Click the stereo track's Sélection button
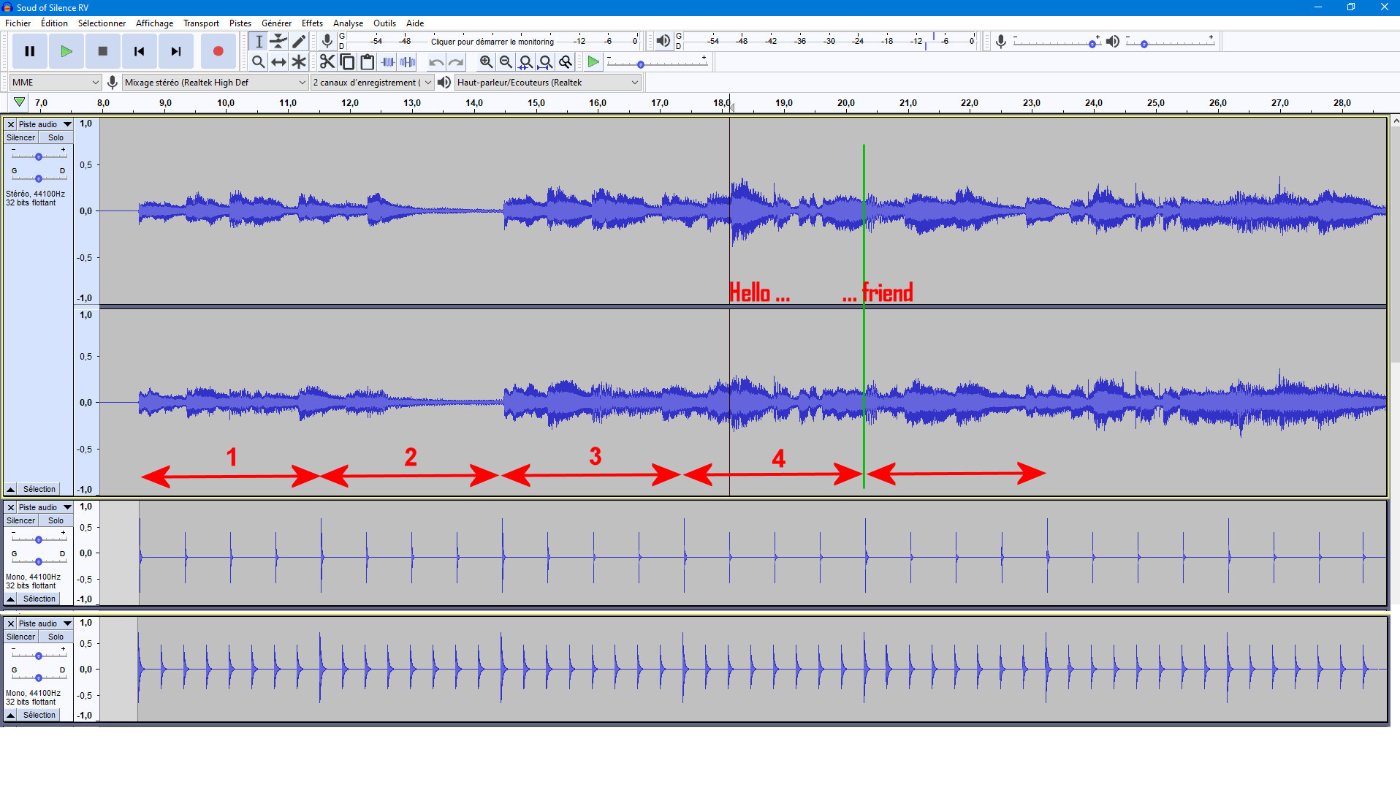 (39, 489)
